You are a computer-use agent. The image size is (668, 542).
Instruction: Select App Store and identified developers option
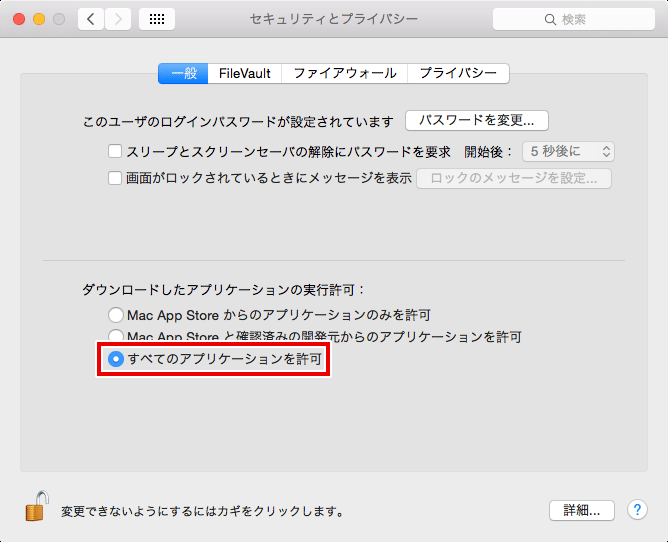[x=116, y=337]
